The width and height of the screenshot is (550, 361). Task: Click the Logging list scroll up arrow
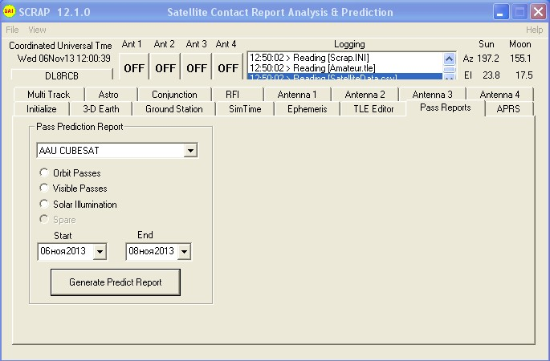coord(449,59)
